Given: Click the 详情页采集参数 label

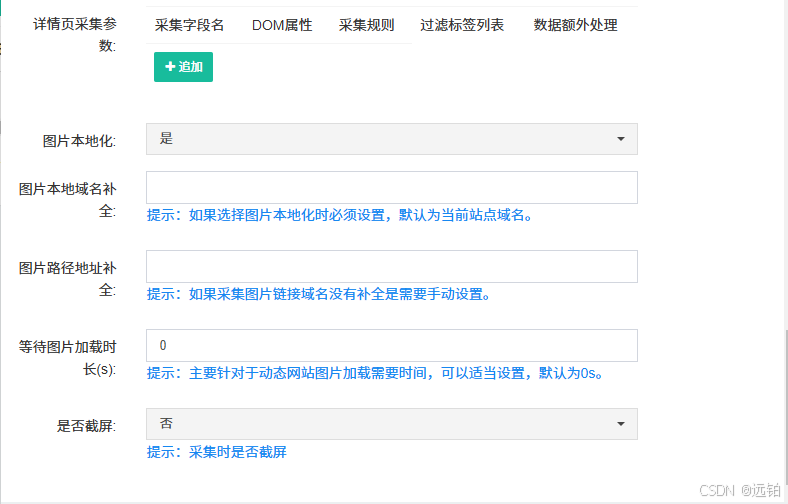Looking at the screenshot, I should 75,35.
